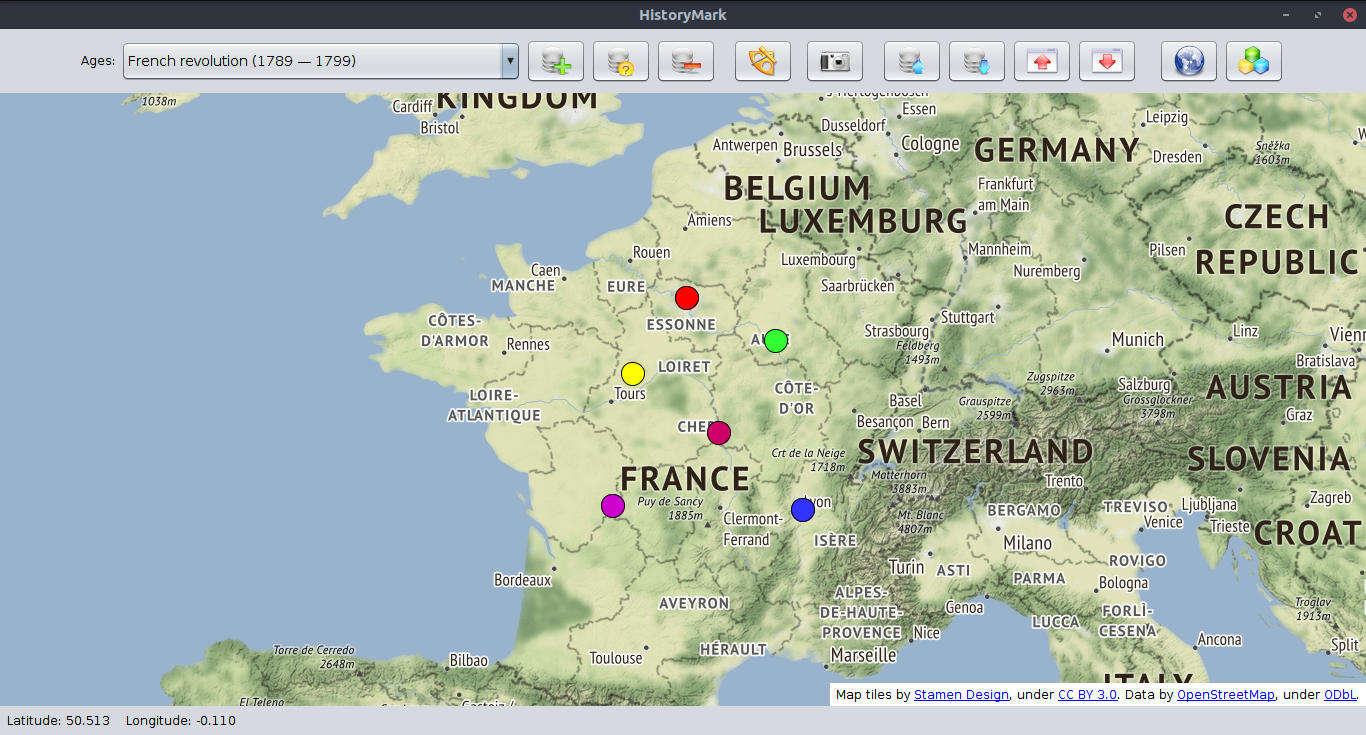Click the AUSTRIA label on map
Screen dimensions: 1366x735
[1279, 387]
